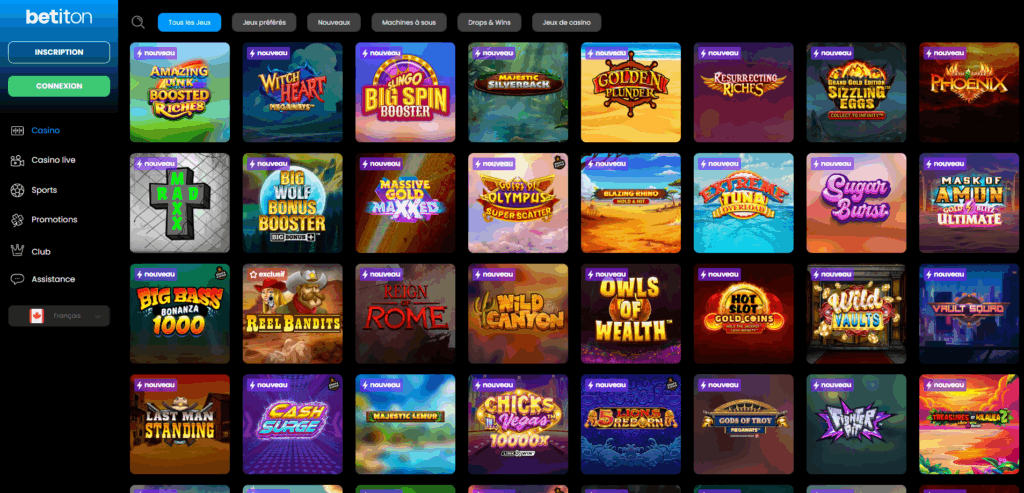
Task: Open the Casino section icon in sidebar
Action: [x=18, y=131]
